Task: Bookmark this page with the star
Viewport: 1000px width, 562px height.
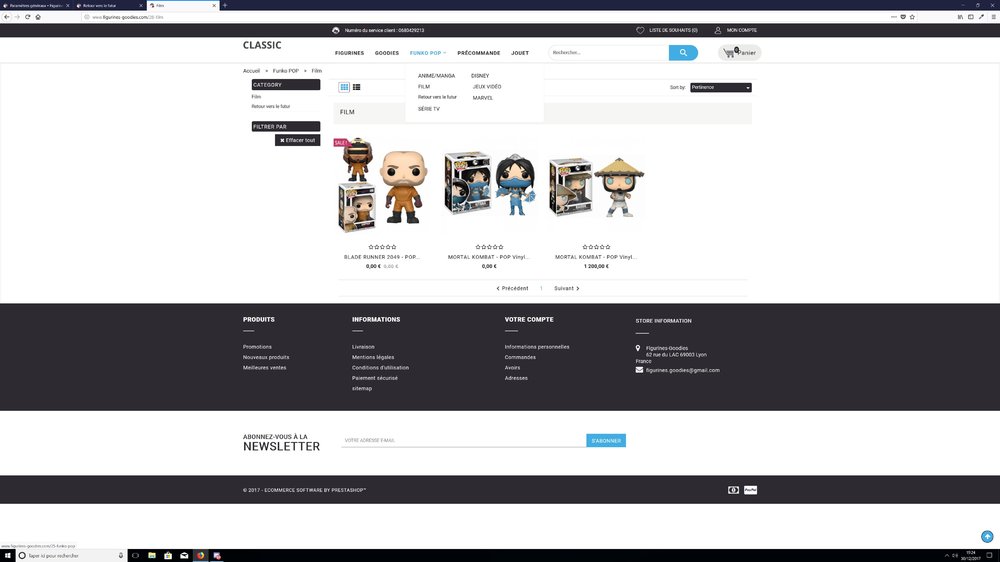Action: tap(912, 17)
